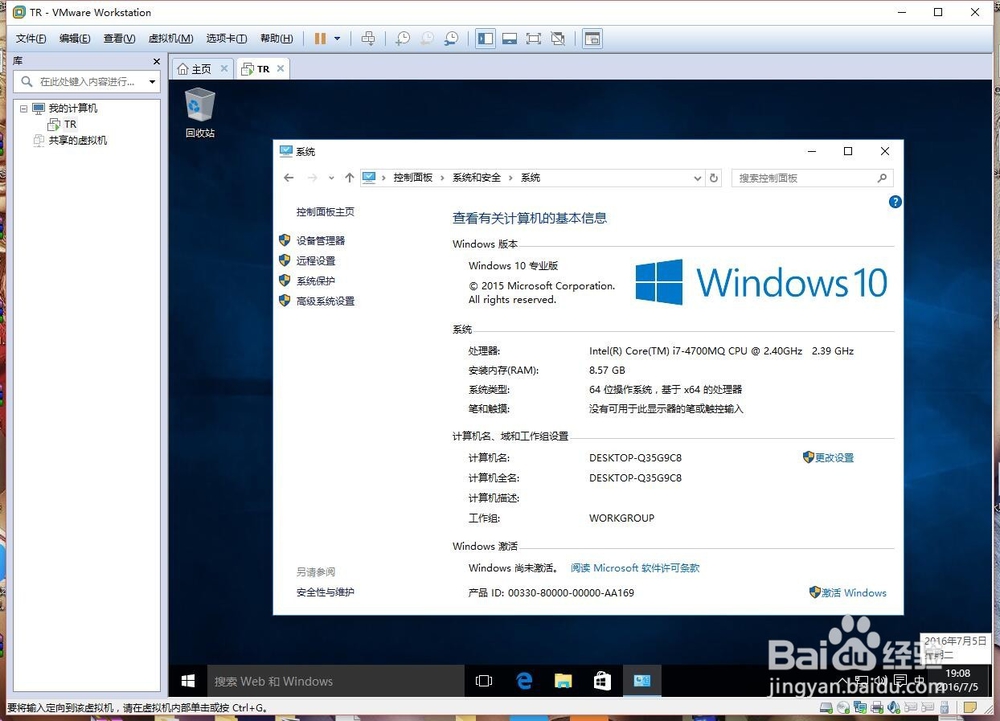The width and height of the screenshot is (1000, 721).
Task: Switch to Unity mode icon
Action: coord(558,39)
